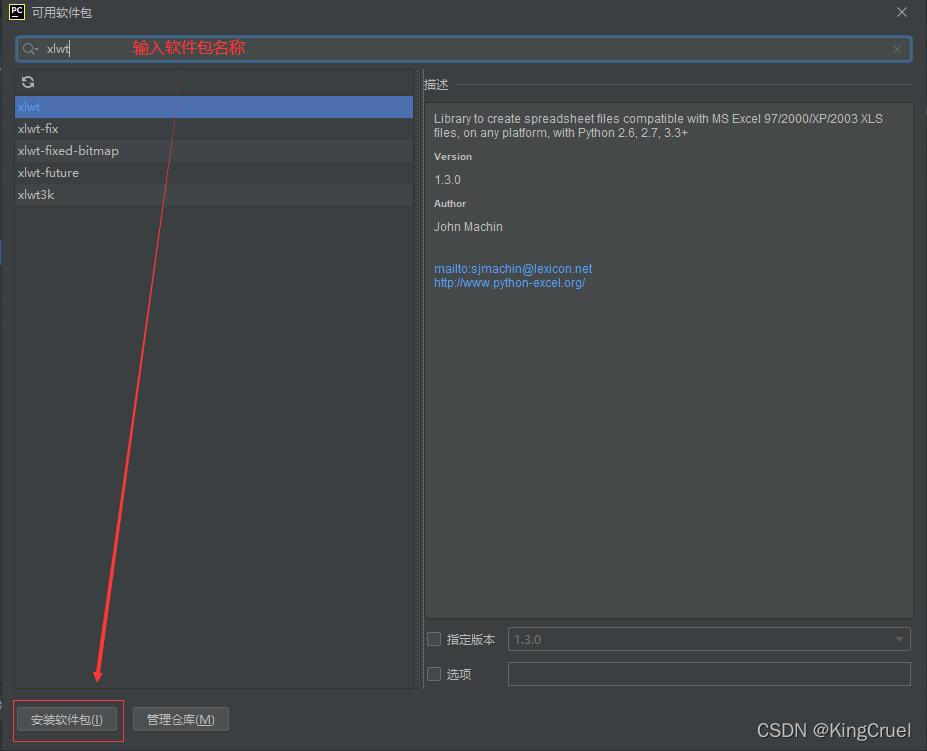
Task: Clear the search field with the X icon
Action: [897, 49]
